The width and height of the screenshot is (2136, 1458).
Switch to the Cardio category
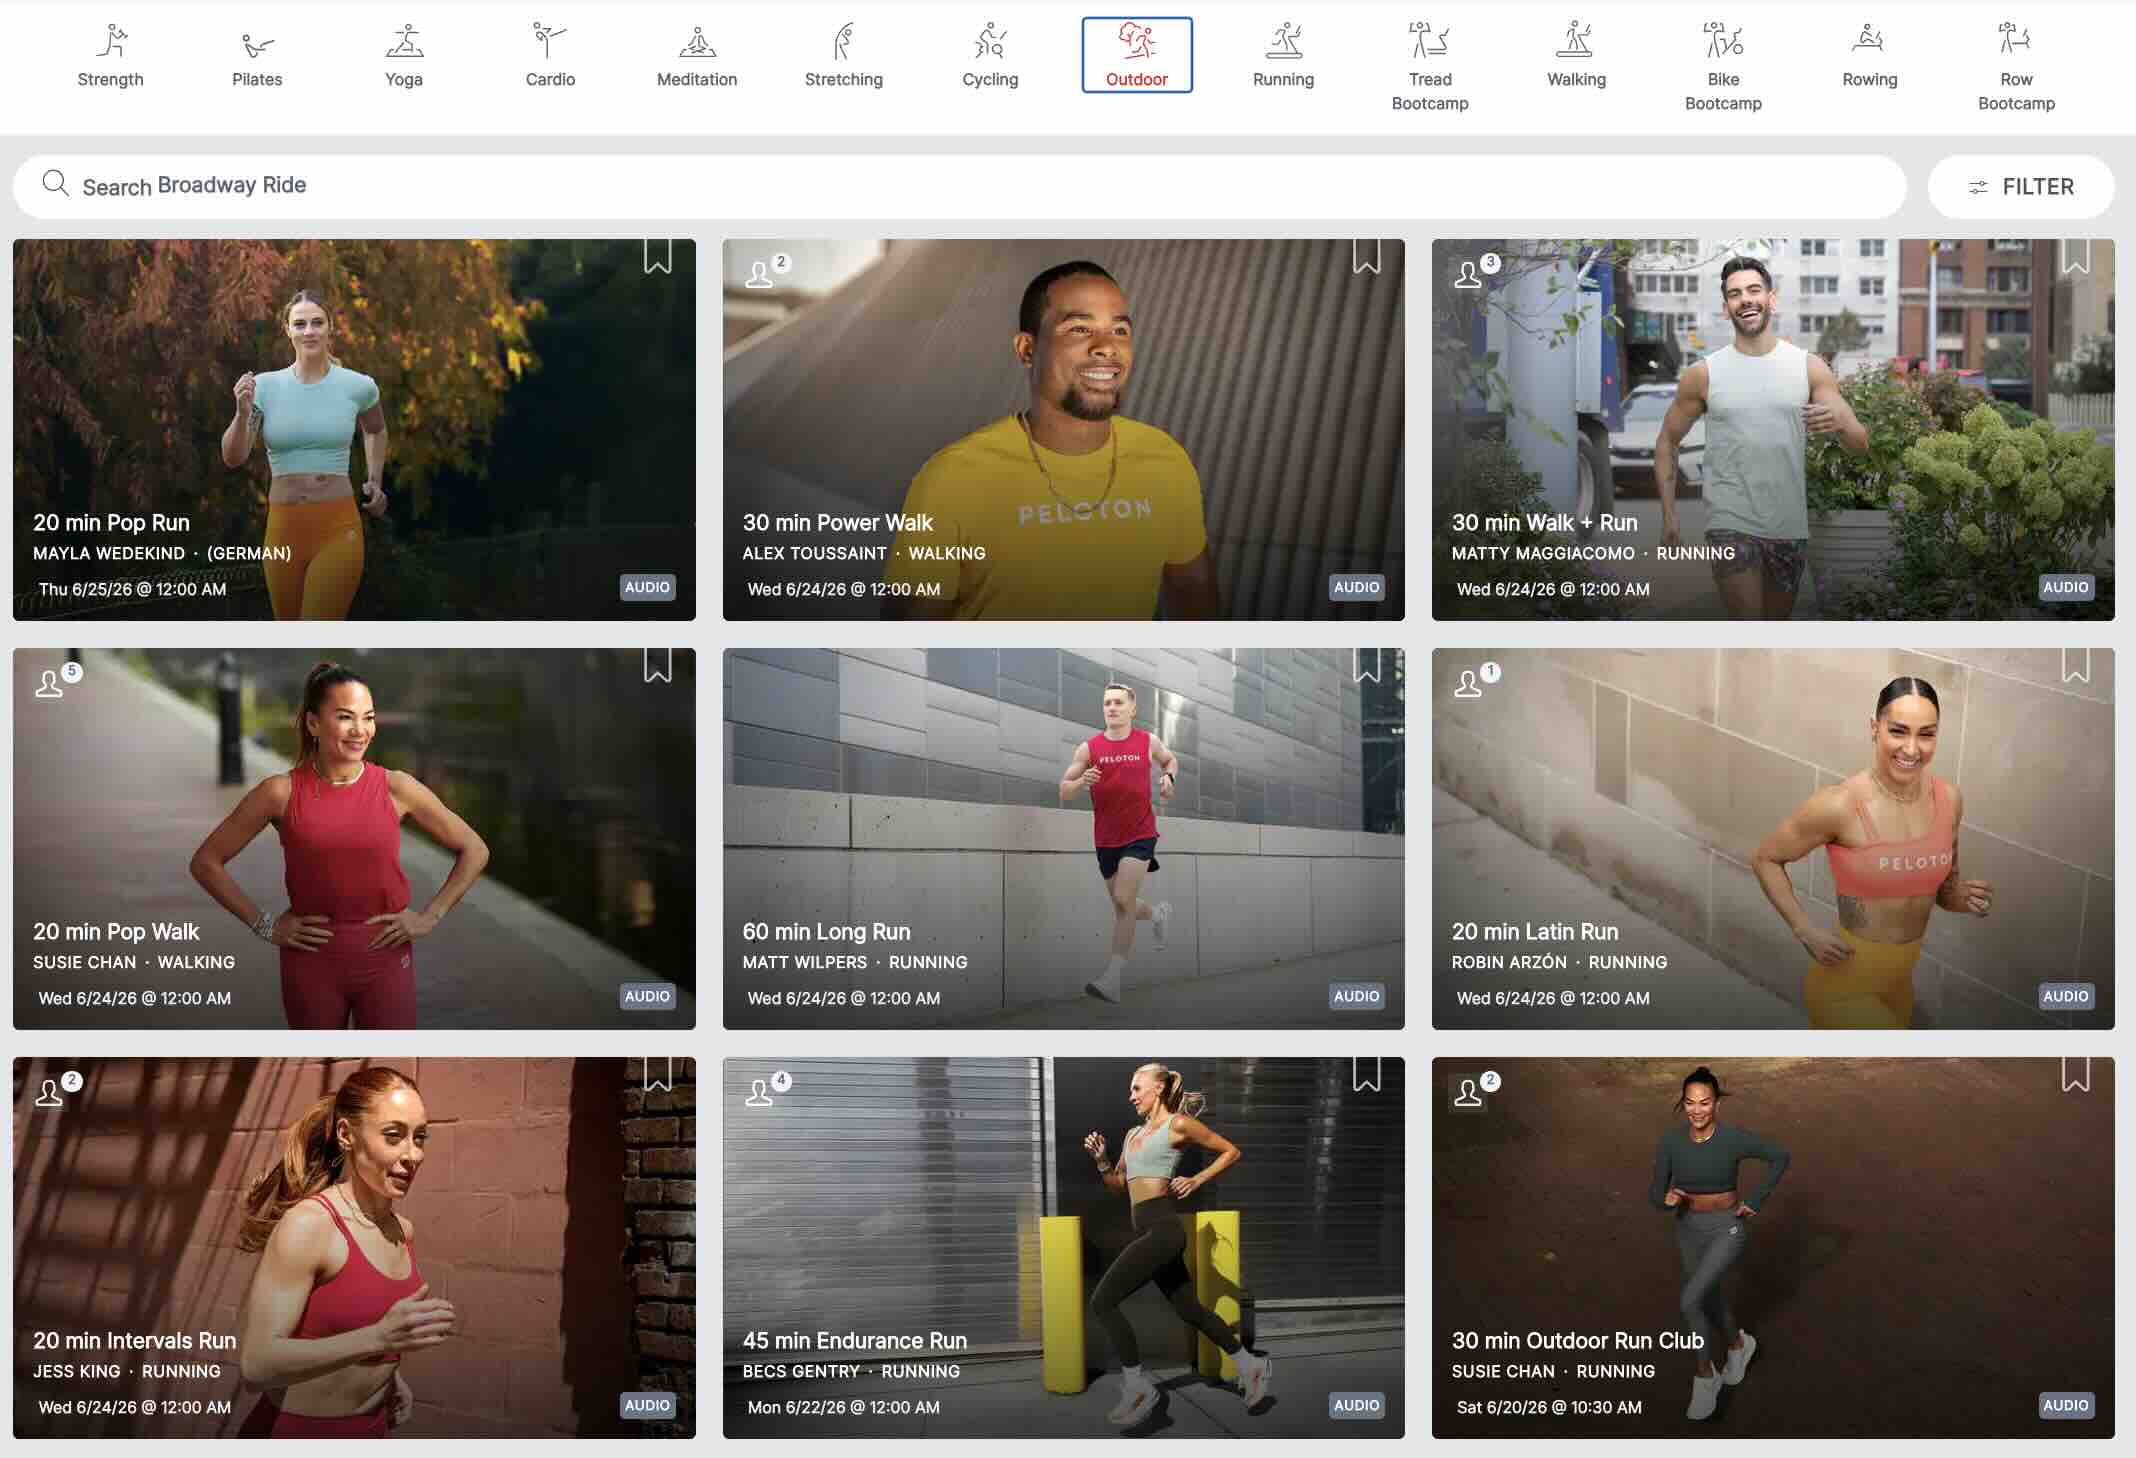pyautogui.click(x=550, y=55)
